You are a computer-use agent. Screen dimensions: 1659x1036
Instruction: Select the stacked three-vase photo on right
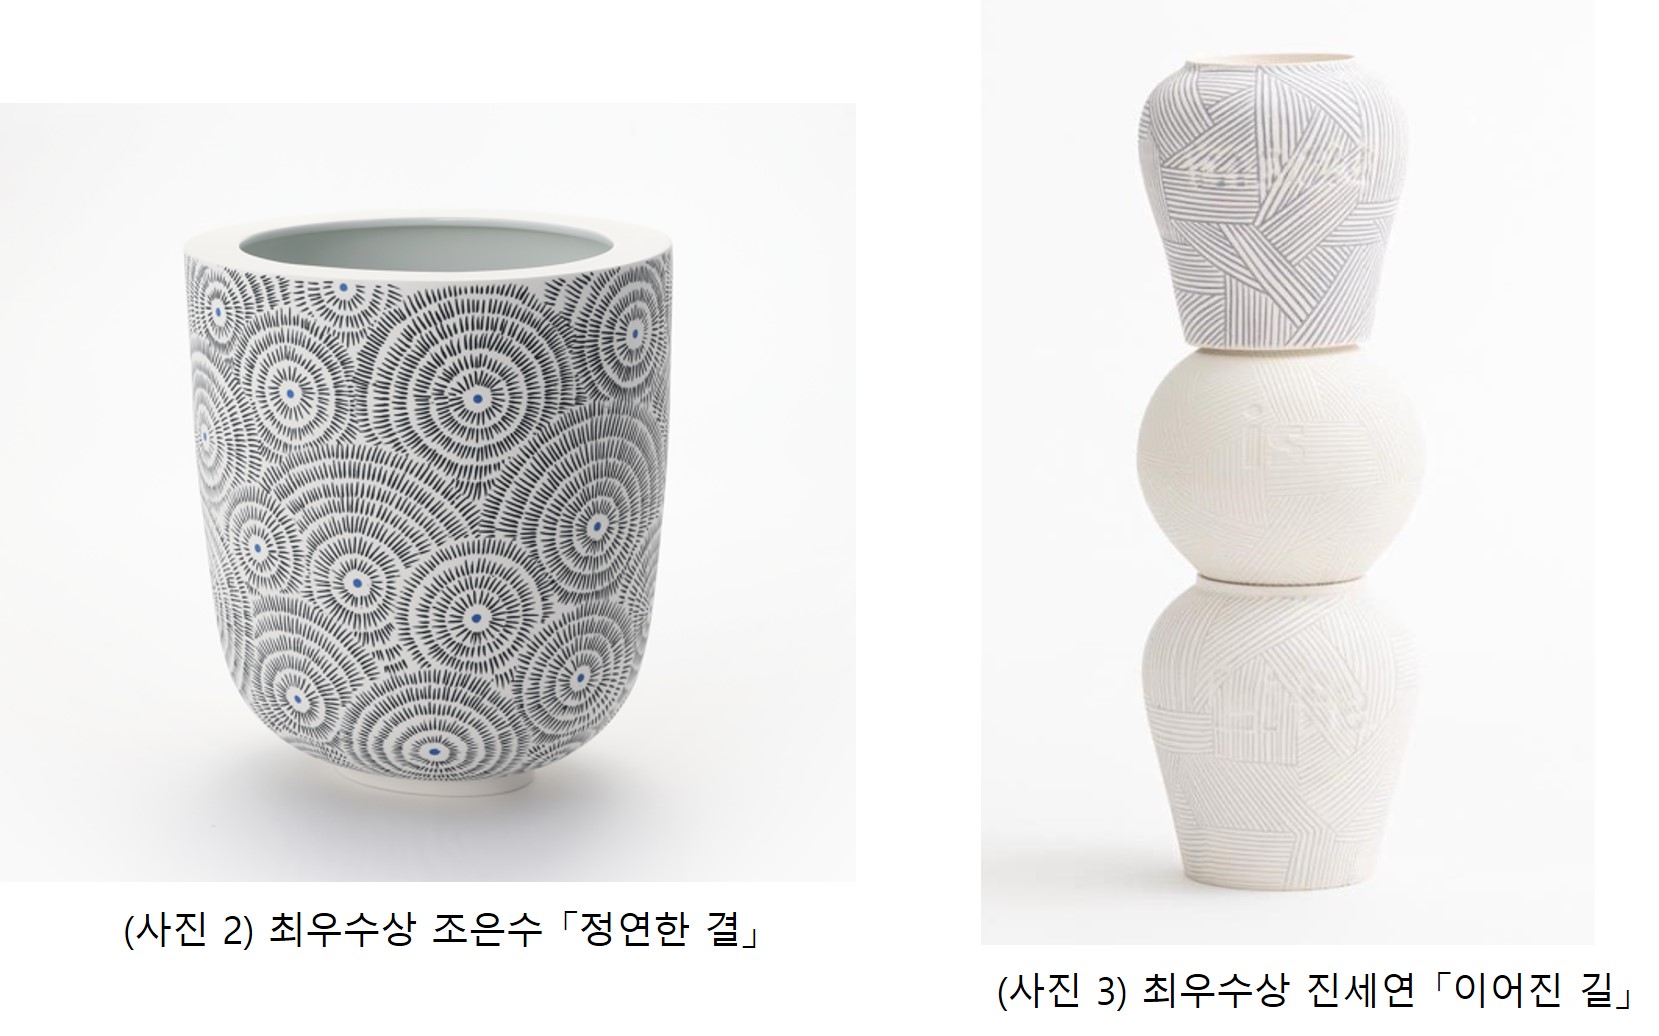coord(1287,472)
